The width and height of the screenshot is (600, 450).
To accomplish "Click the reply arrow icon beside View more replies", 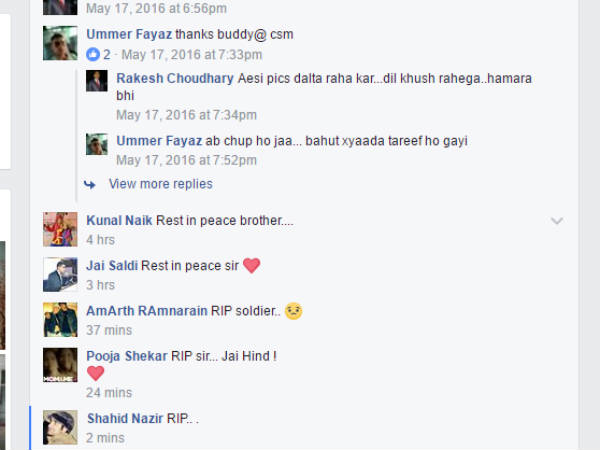I will [90, 185].
